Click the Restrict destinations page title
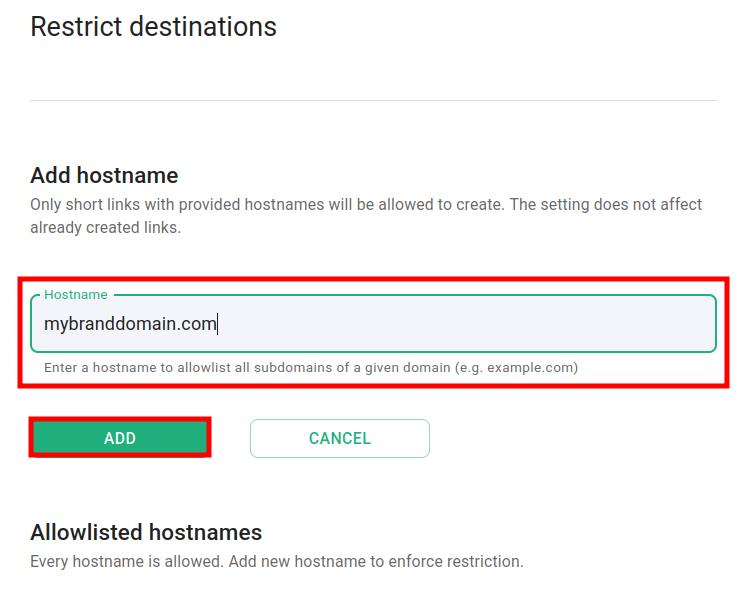Viewport: 745px width, 597px height. (153, 27)
